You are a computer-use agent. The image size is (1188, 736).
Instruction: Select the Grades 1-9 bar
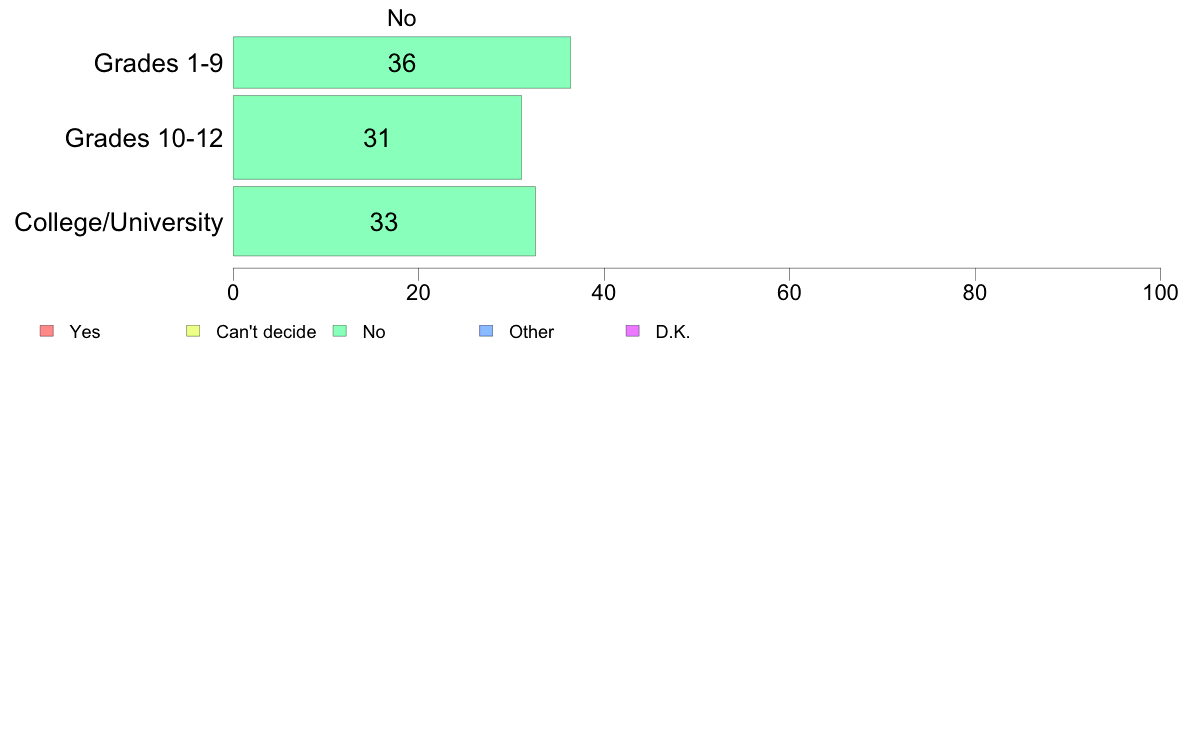(x=402, y=62)
